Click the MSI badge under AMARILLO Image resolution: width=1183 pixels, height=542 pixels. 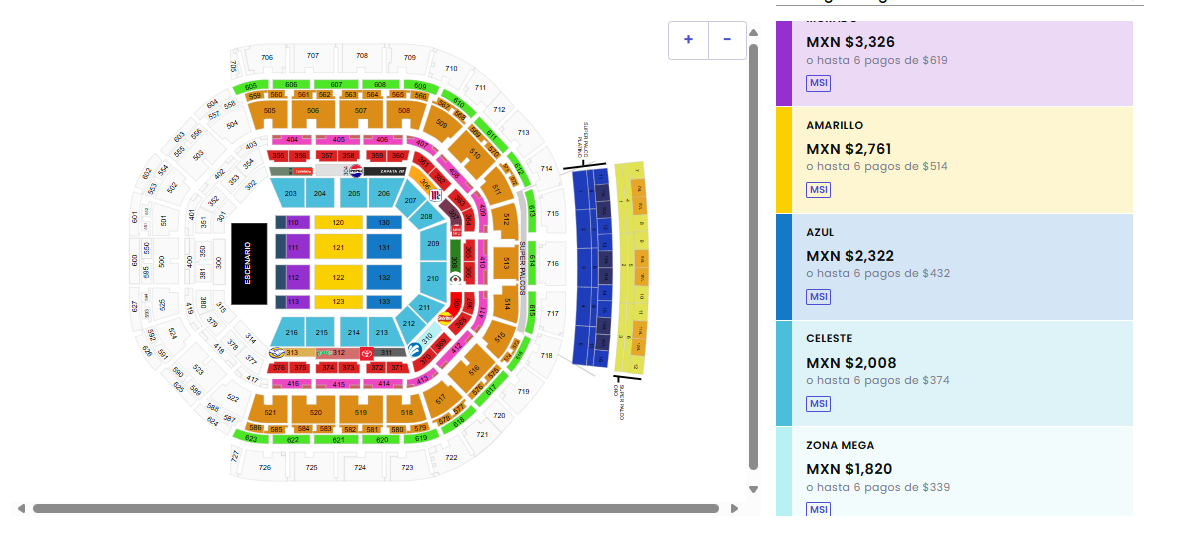click(x=819, y=190)
